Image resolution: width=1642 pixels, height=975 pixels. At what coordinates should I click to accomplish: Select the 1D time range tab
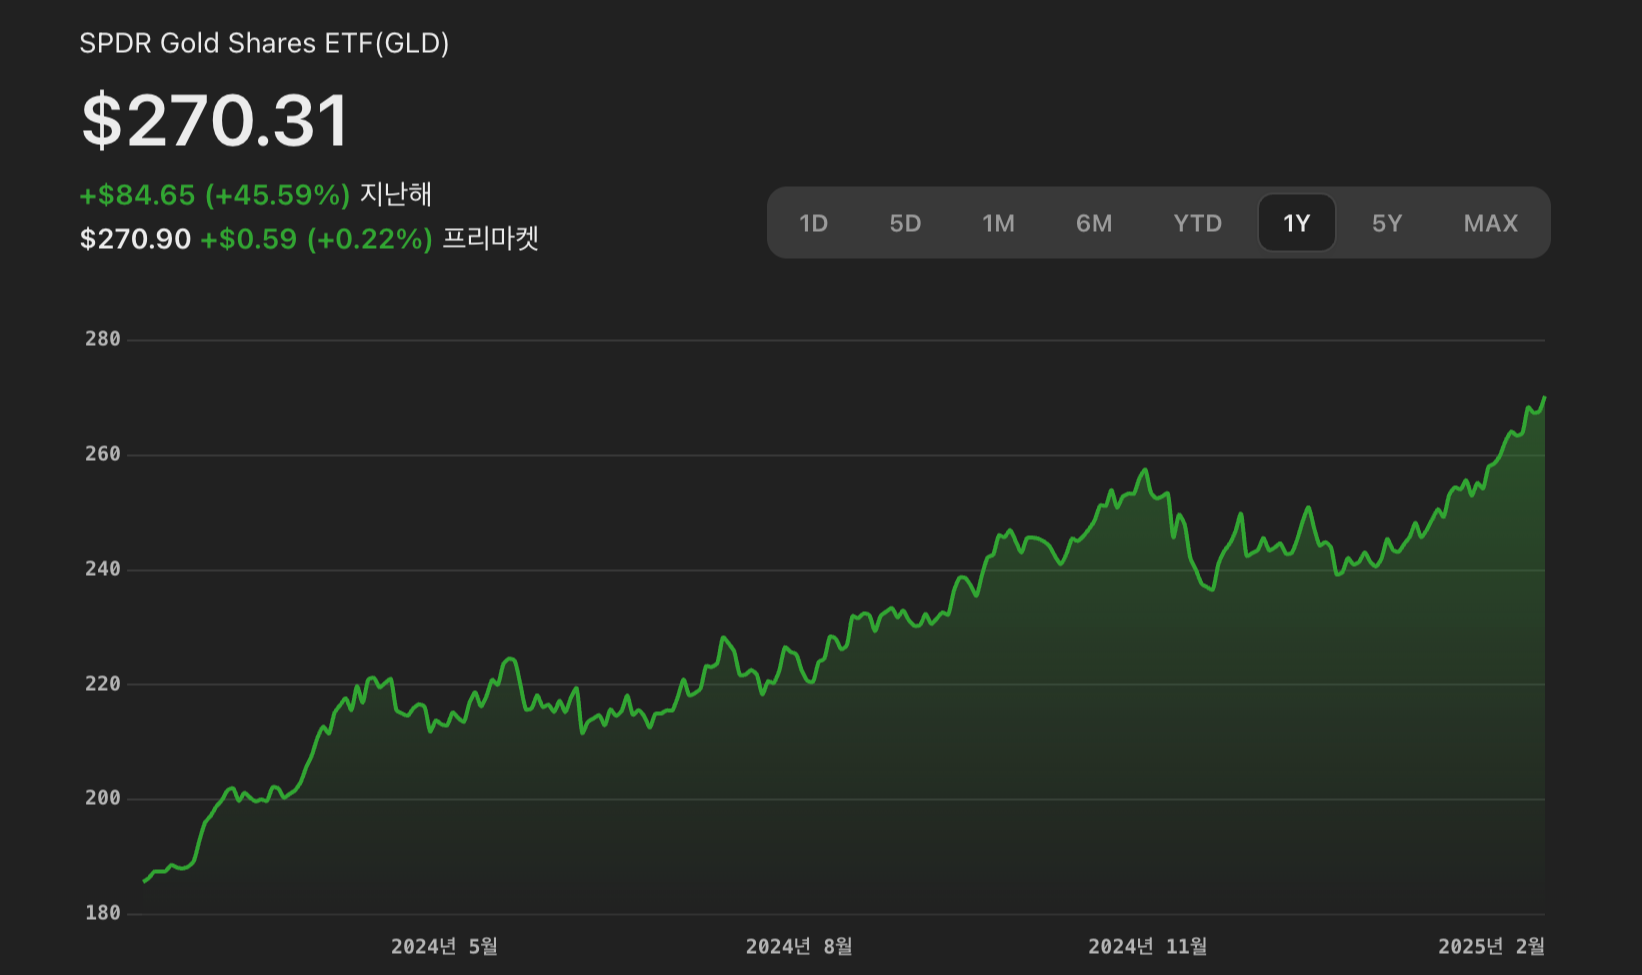pos(813,223)
